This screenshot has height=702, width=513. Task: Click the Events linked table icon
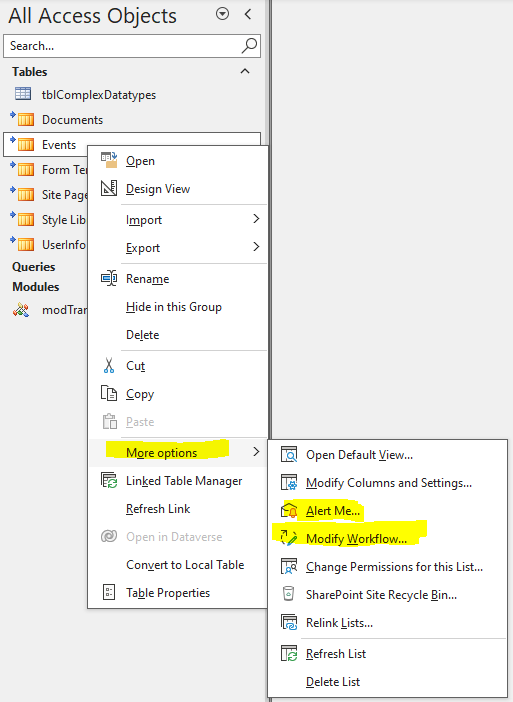pos(22,144)
